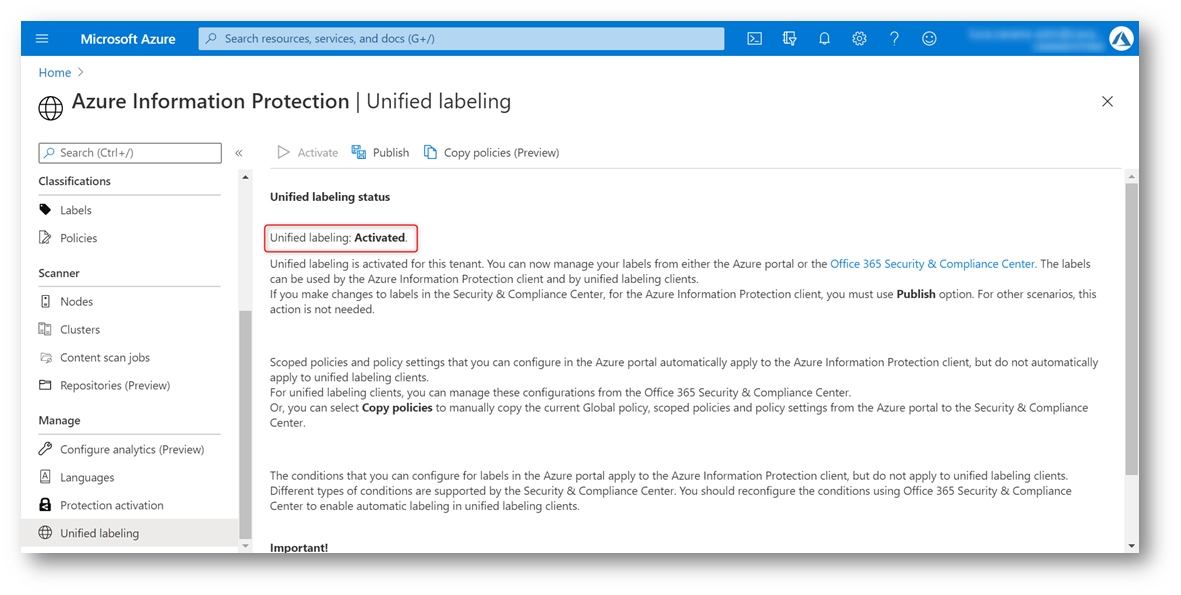Click the Publish toolbar button
Image resolution: width=1181 pixels, height=595 pixels.
click(x=381, y=153)
